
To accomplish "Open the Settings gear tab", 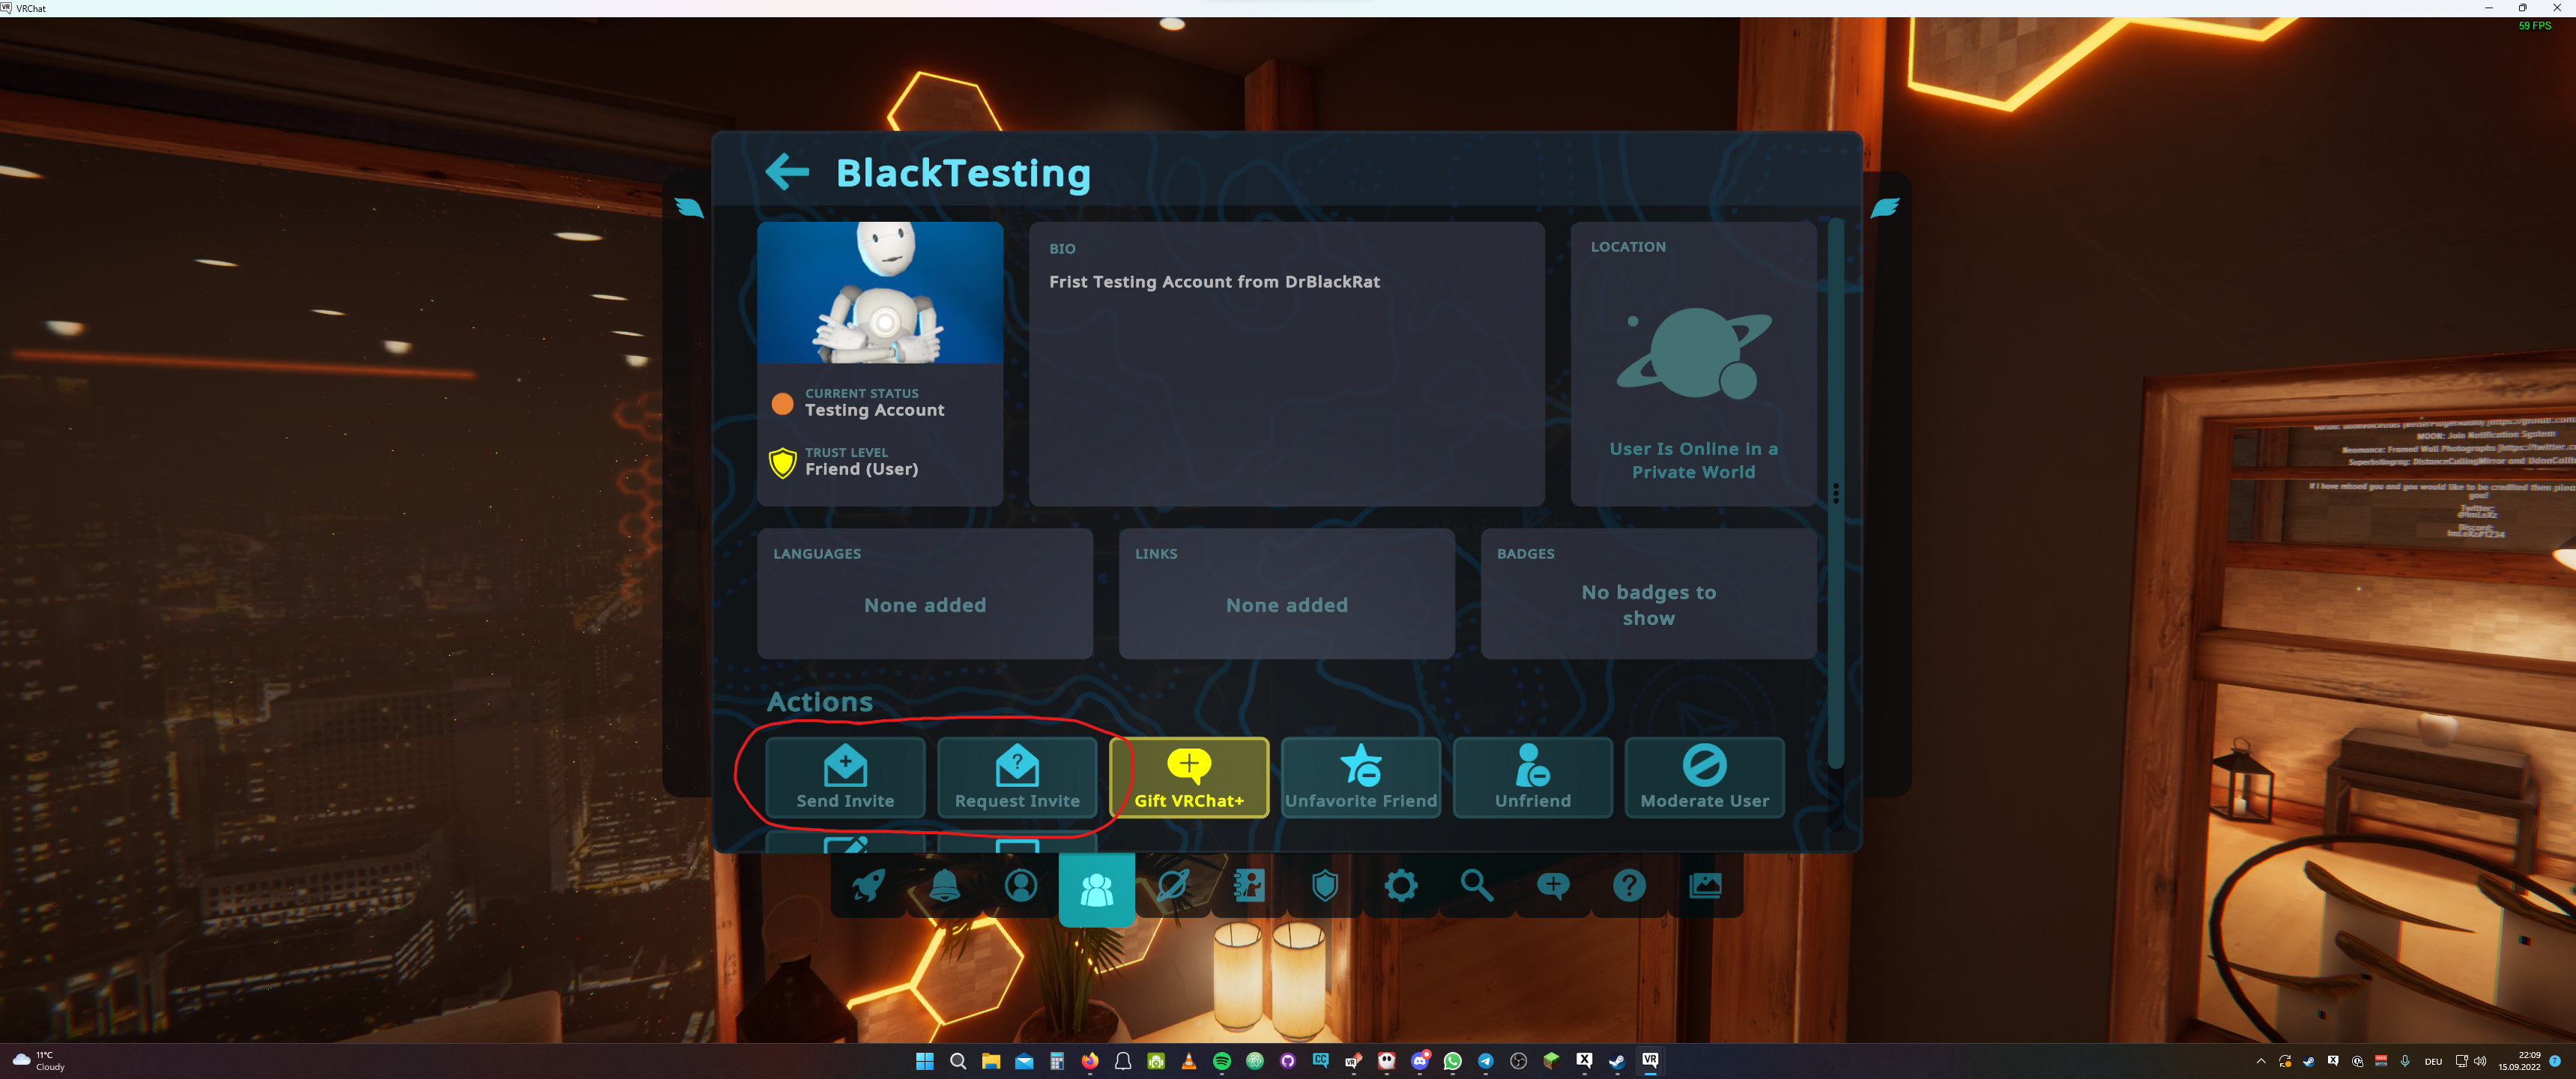I will [1400, 885].
